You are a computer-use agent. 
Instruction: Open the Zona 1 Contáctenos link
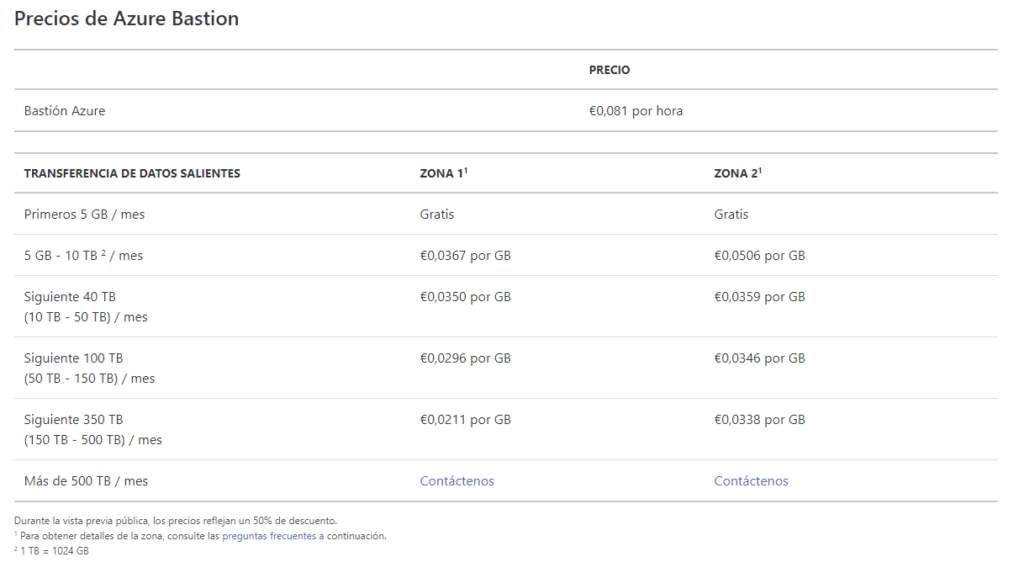pyautogui.click(x=456, y=481)
